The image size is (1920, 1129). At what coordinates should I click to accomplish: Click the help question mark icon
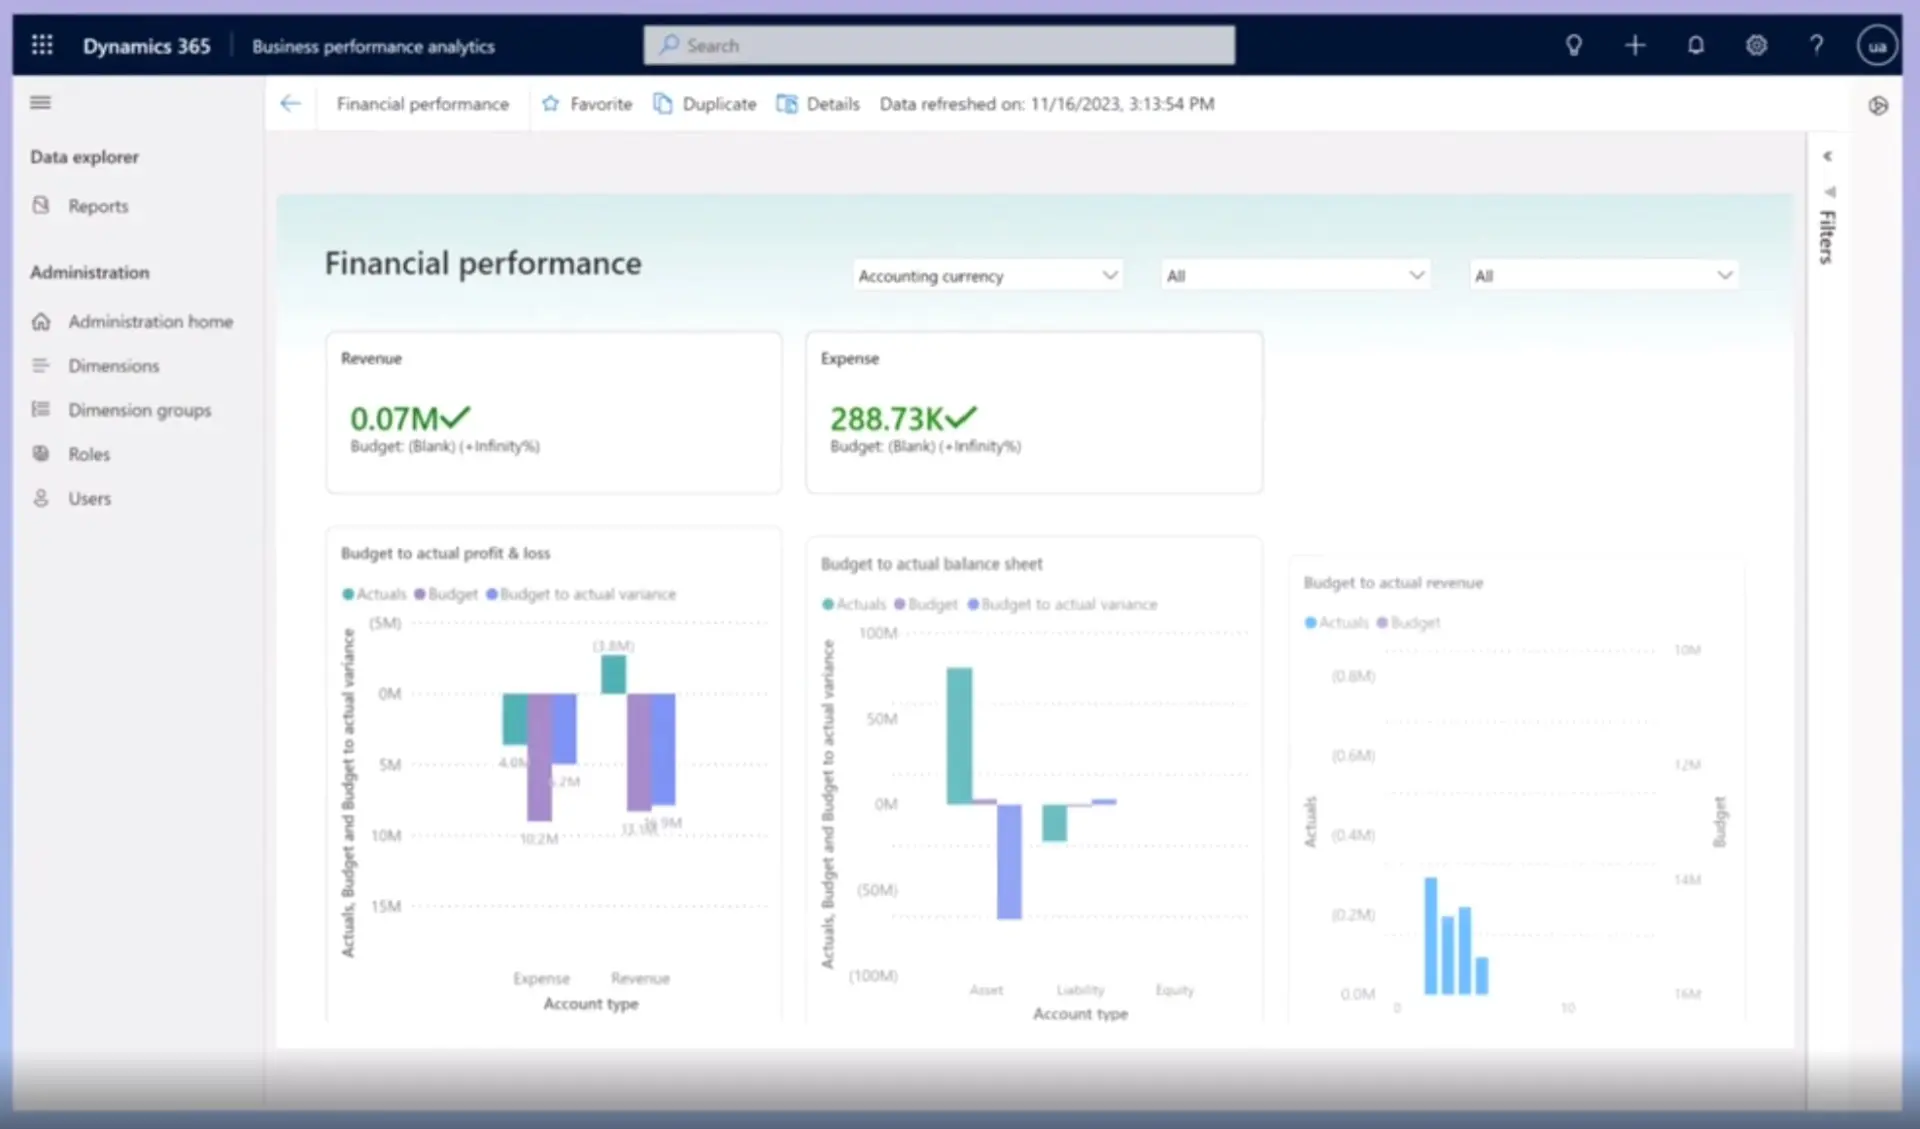click(x=1816, y=45)
